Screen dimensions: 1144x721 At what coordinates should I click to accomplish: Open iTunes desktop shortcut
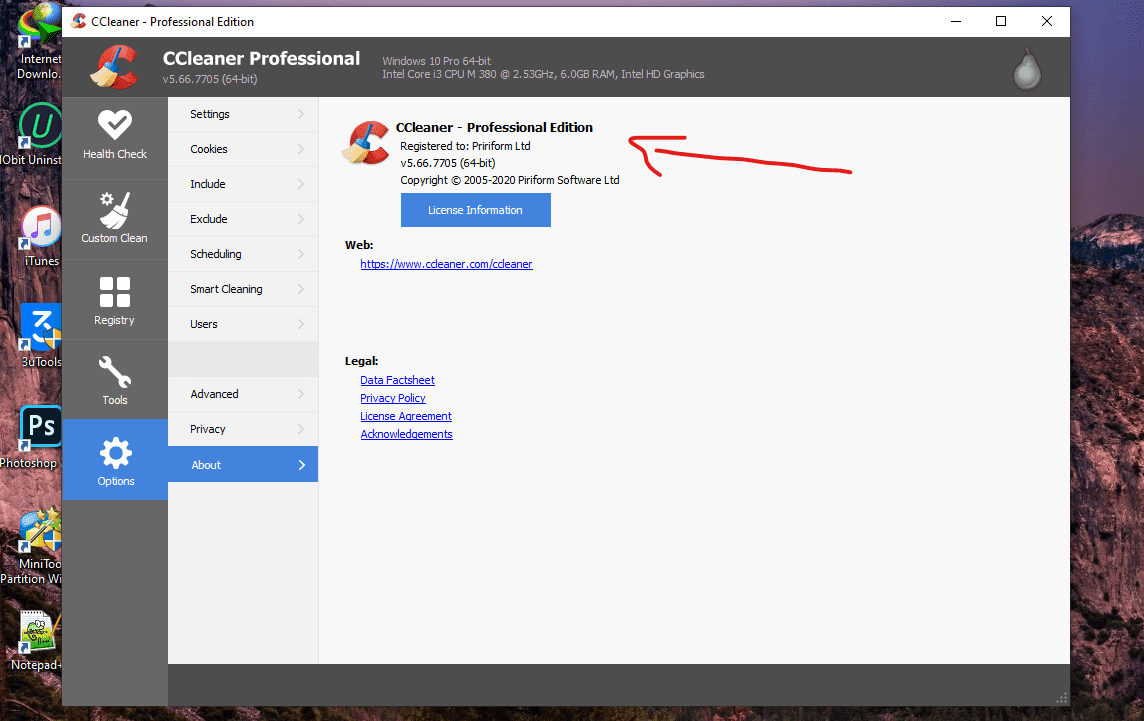pyautogui.click(x=41, y=236)
